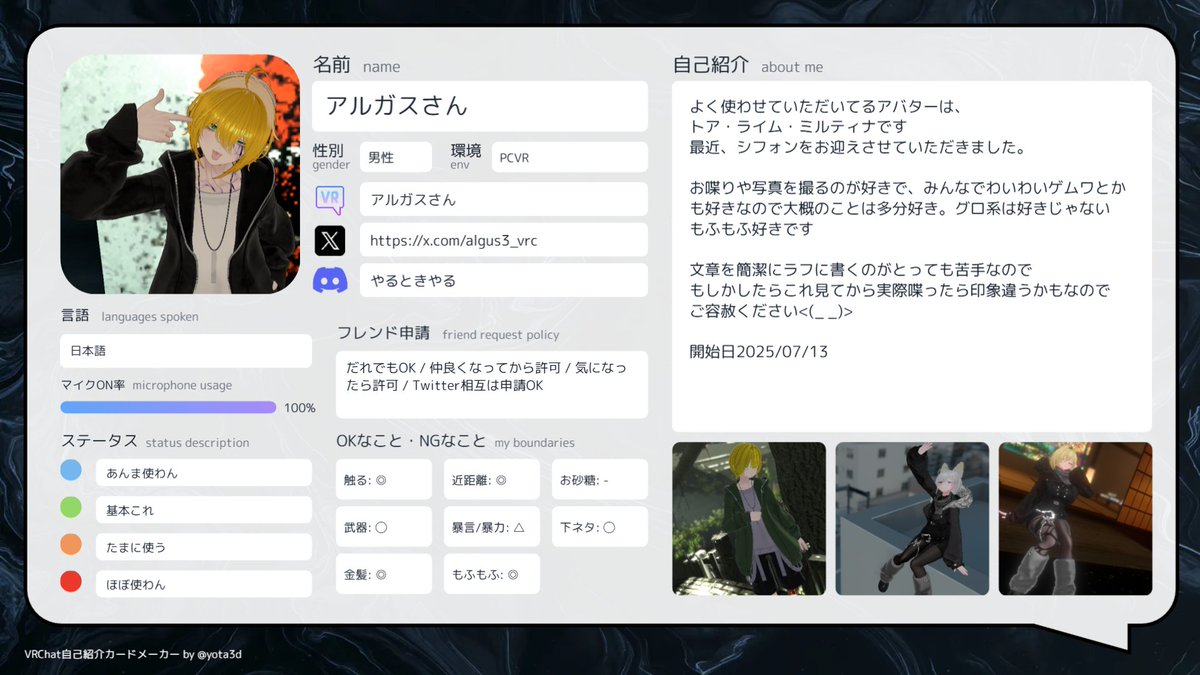Adjust the microphone usage slider

168,407
